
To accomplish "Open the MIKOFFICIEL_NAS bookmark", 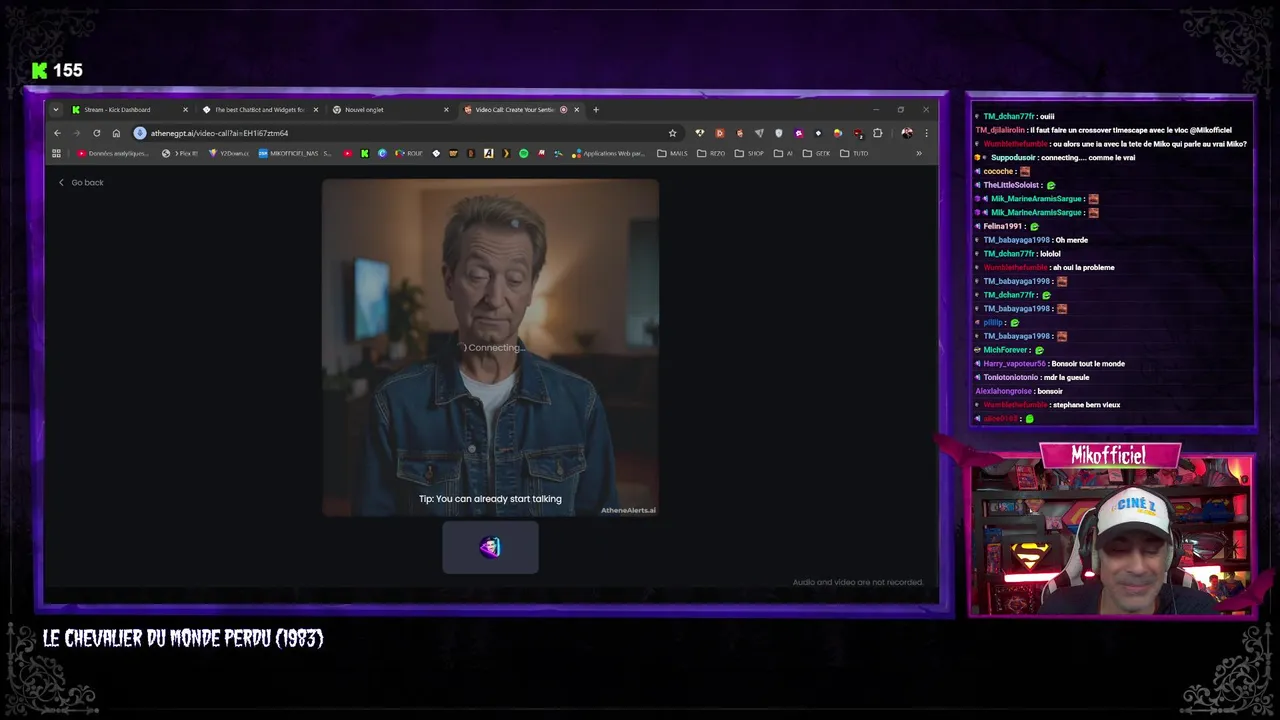I will point(295,153).
